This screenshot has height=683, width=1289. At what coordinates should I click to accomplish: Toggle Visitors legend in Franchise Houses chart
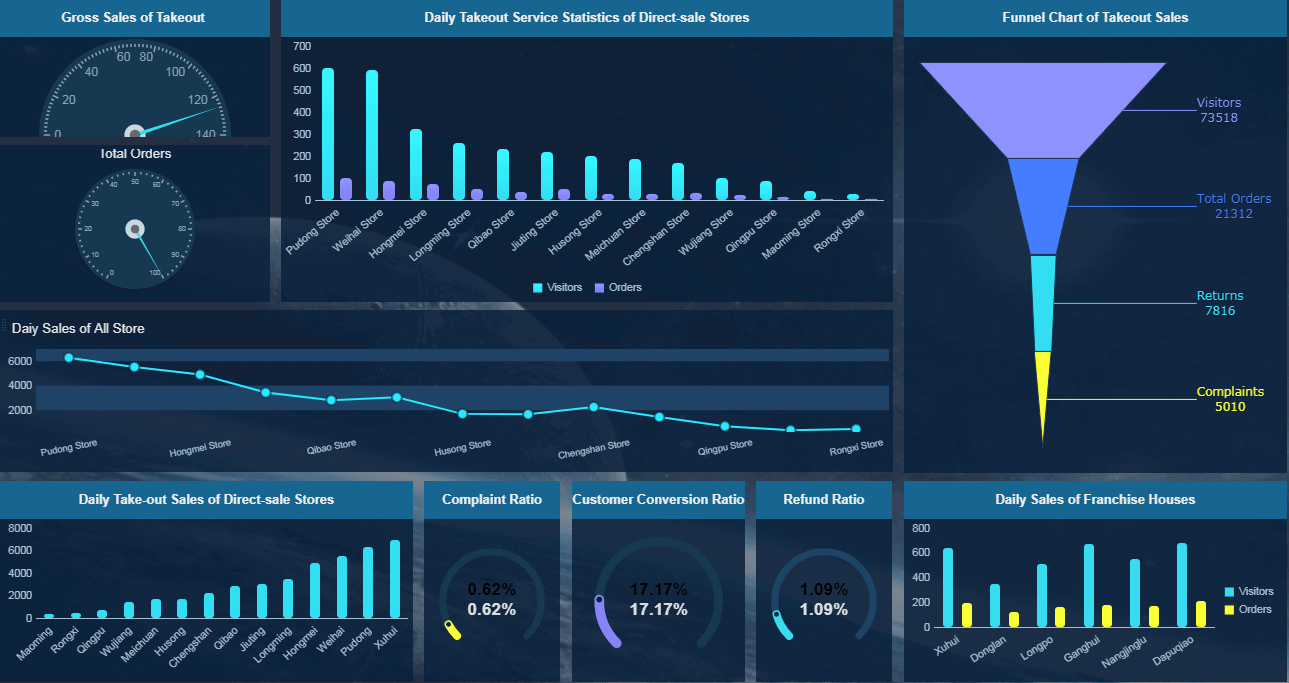(x=1249, y=591)
